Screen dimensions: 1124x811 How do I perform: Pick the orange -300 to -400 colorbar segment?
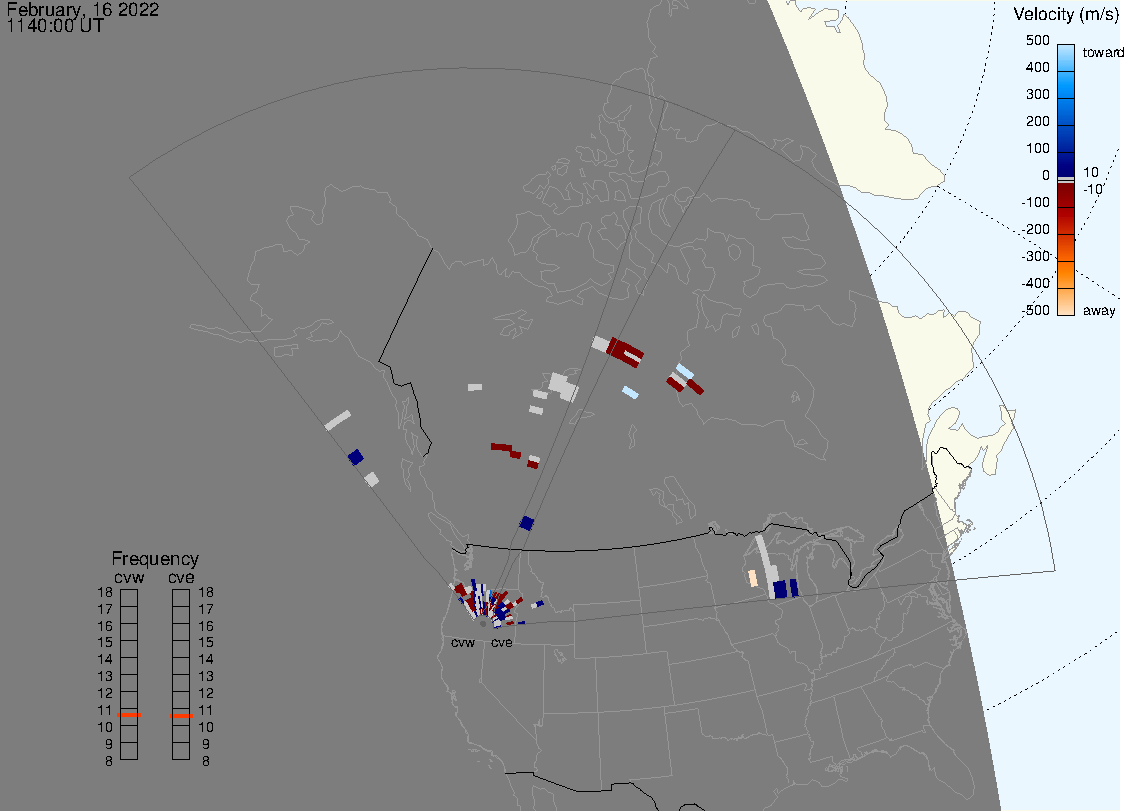pyautogui.click(x=1066, y=275)
